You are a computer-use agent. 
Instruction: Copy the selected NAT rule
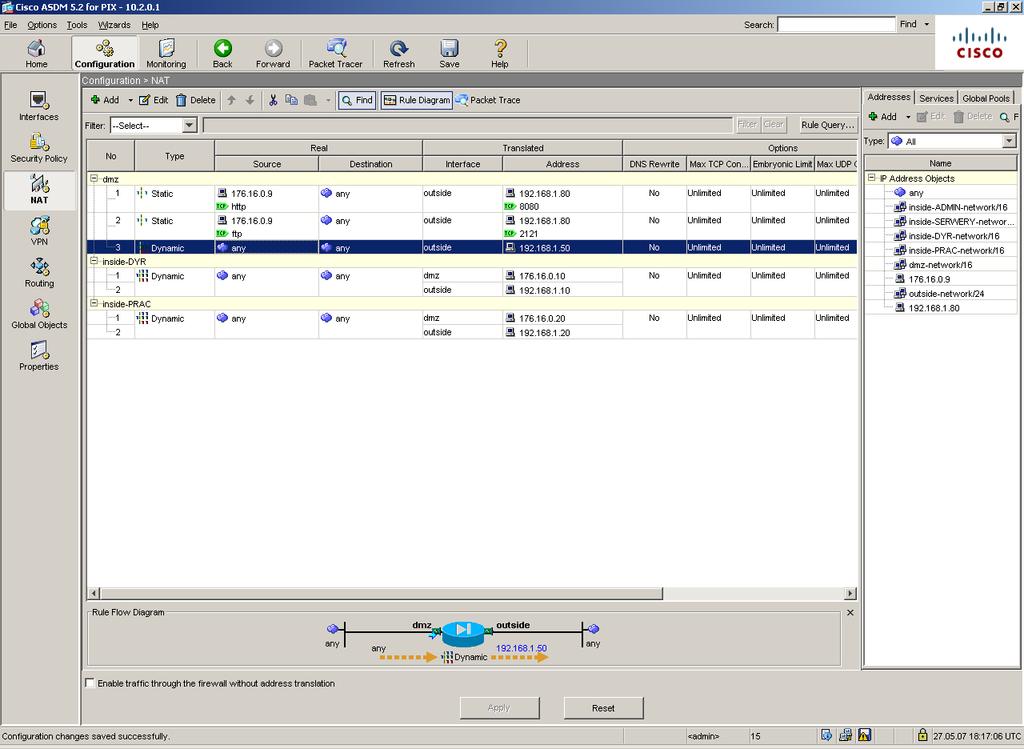coord(291,100)
